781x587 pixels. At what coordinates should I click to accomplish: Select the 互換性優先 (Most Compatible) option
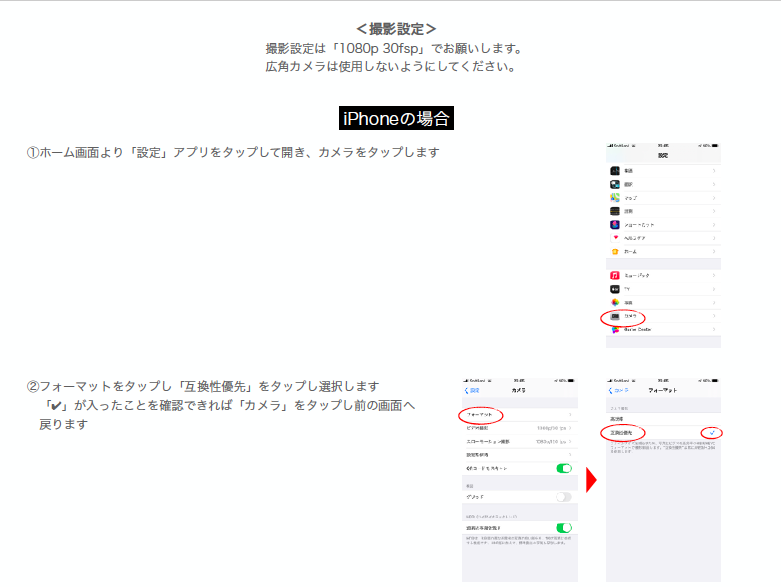click(x=663, y=433)
